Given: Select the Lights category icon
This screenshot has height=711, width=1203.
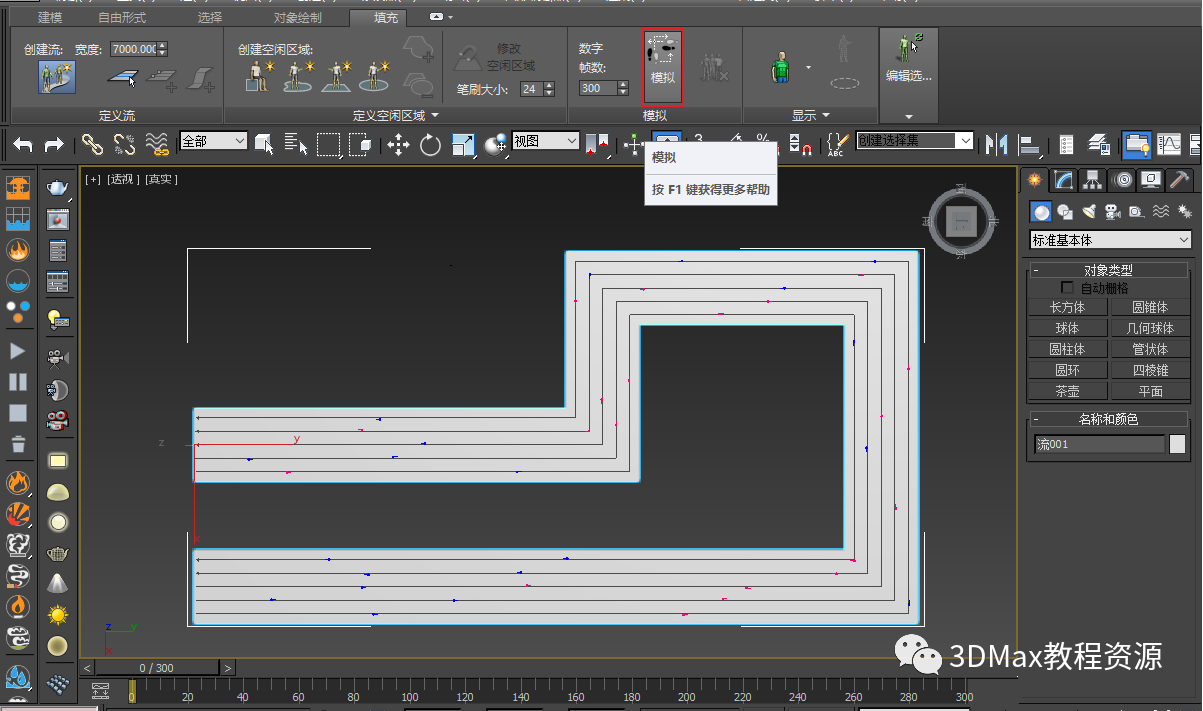Looking at the screenshot, I should coord(1089,212).
